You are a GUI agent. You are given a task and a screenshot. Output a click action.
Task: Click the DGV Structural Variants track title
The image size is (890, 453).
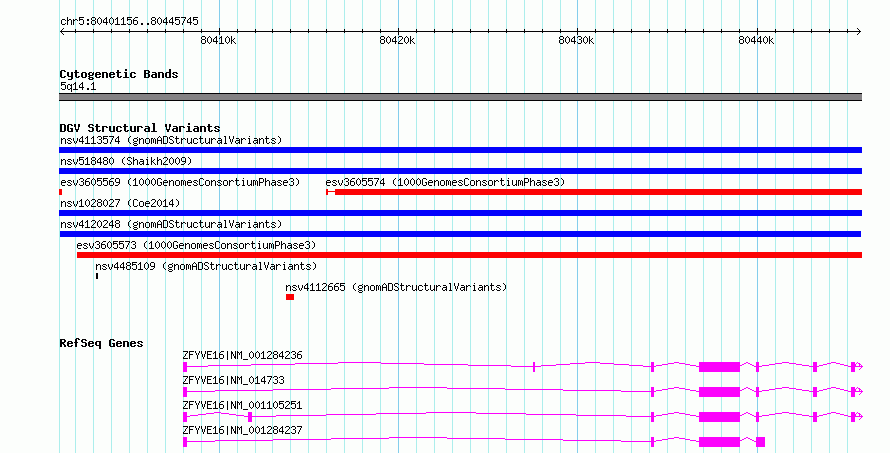click(x=140, y=128)
